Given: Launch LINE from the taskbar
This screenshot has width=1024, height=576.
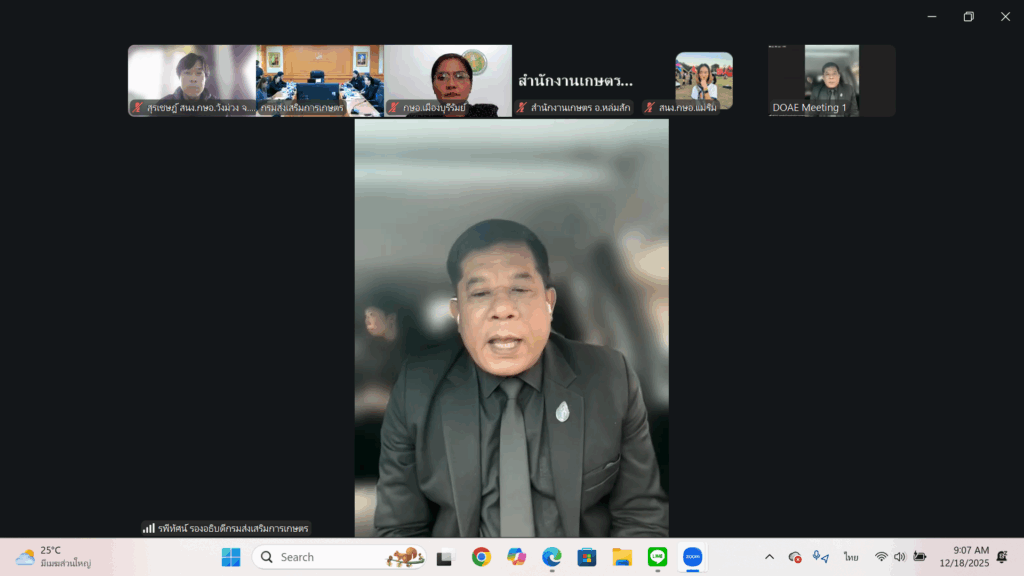Looking at the screenshot, I should coord(657,557).
